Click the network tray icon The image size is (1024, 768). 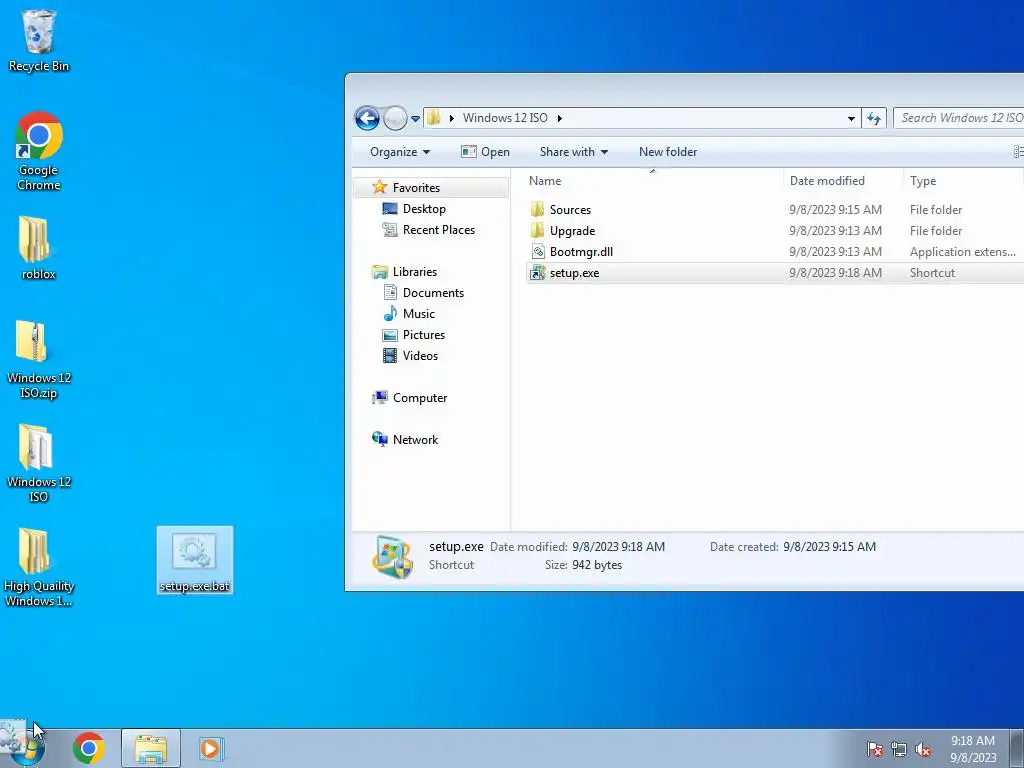pos(899,750)
